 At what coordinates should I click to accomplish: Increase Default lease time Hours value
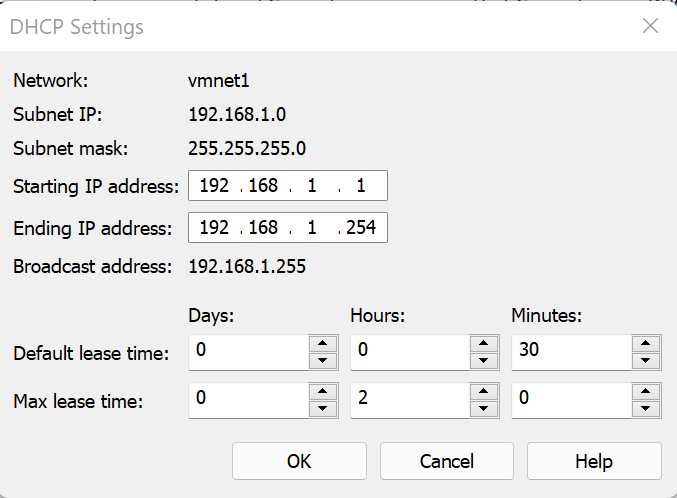point(484,343)
